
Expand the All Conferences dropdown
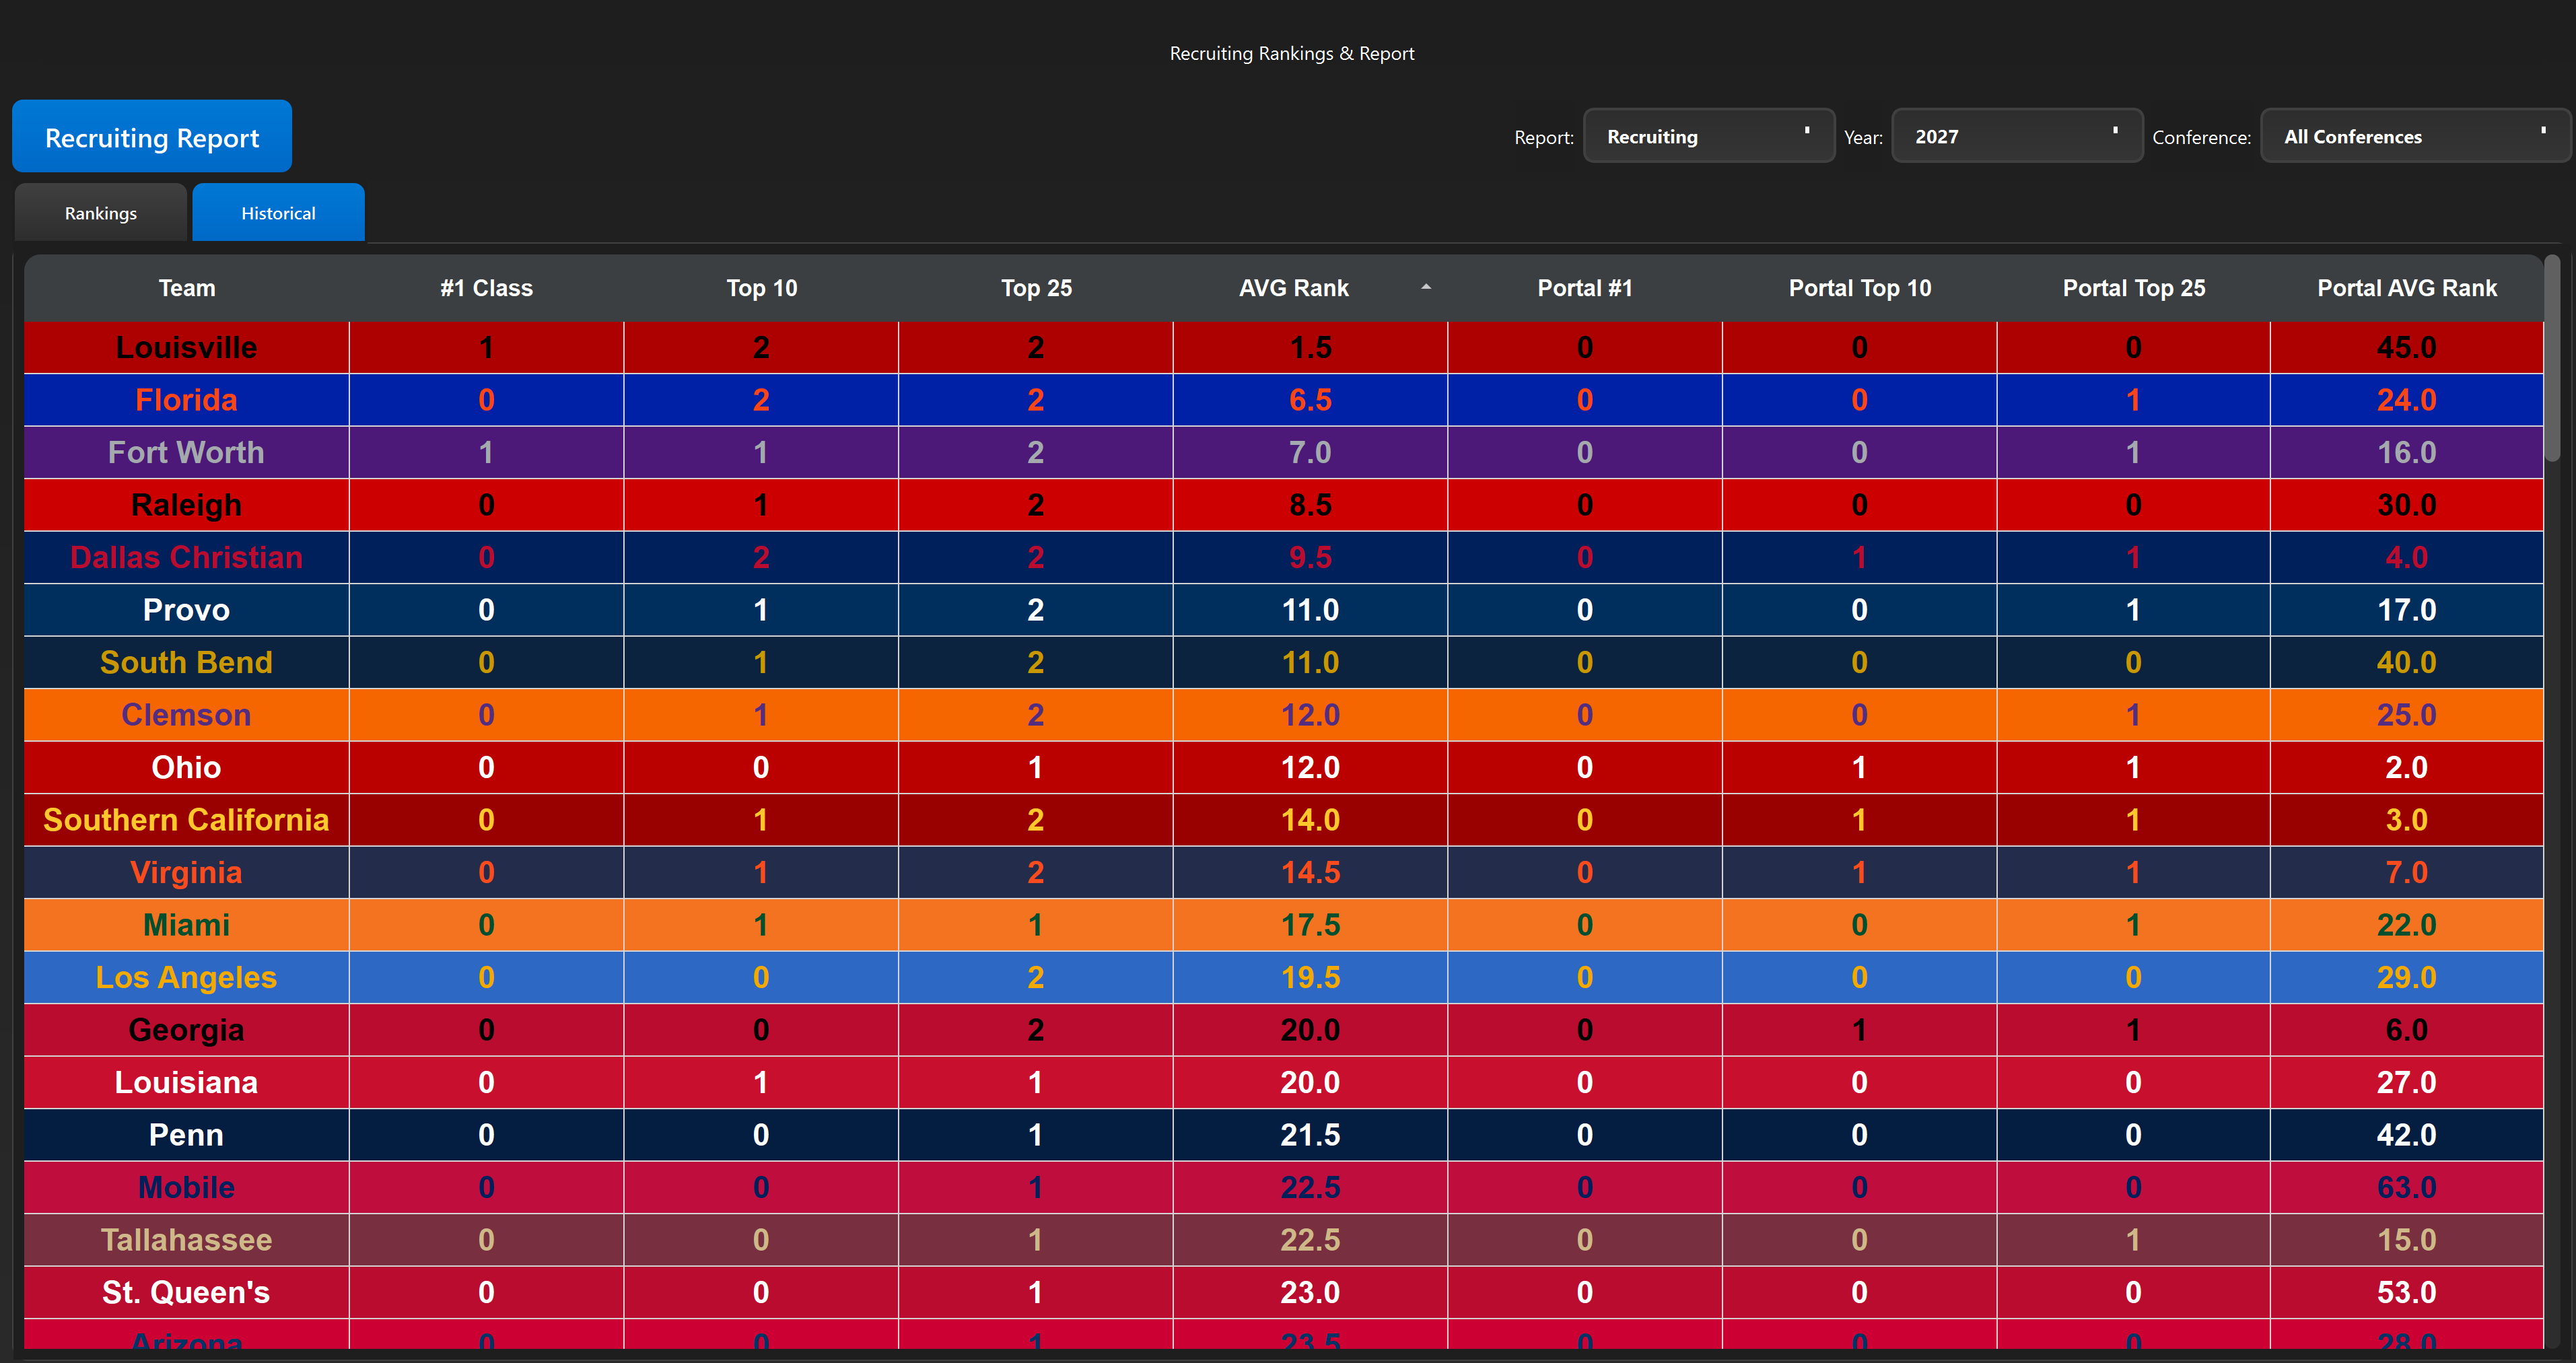(x=2415, y=136)
